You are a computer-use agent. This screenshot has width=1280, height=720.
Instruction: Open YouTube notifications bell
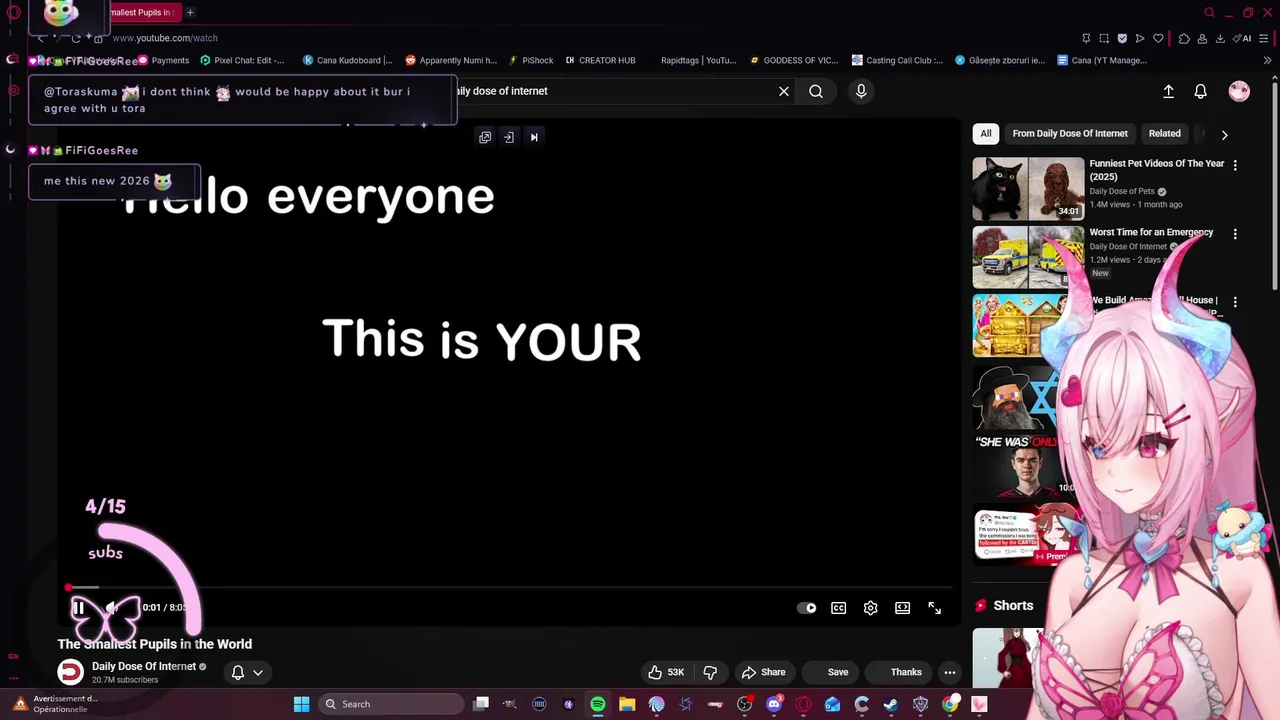[x=1201, y=91]
